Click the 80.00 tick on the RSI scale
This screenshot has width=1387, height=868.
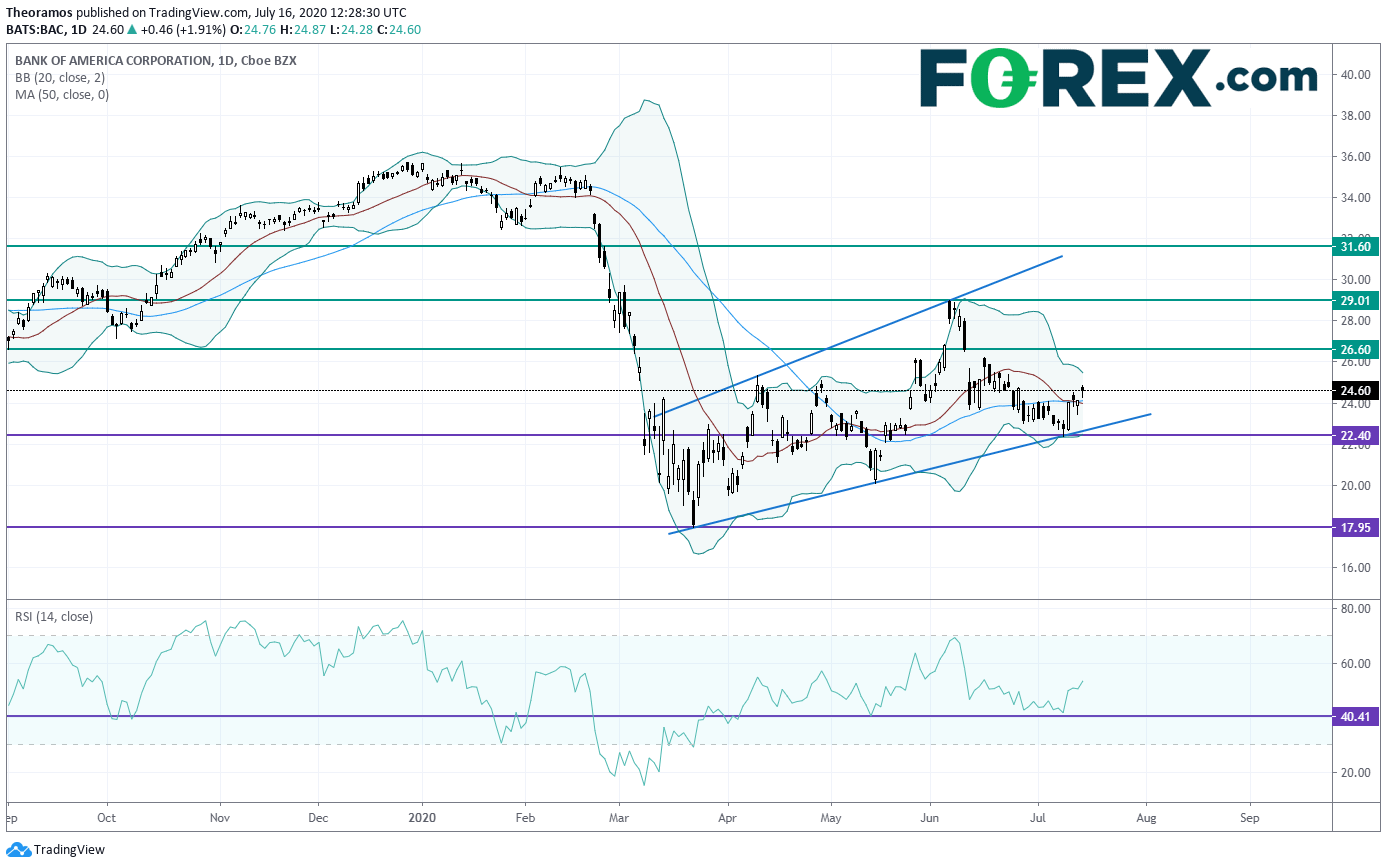pos(1355,608)
